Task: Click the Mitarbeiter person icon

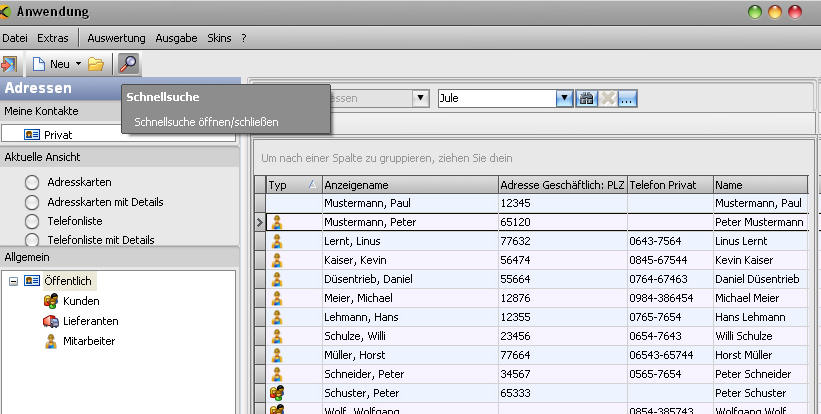Action: 51,341
